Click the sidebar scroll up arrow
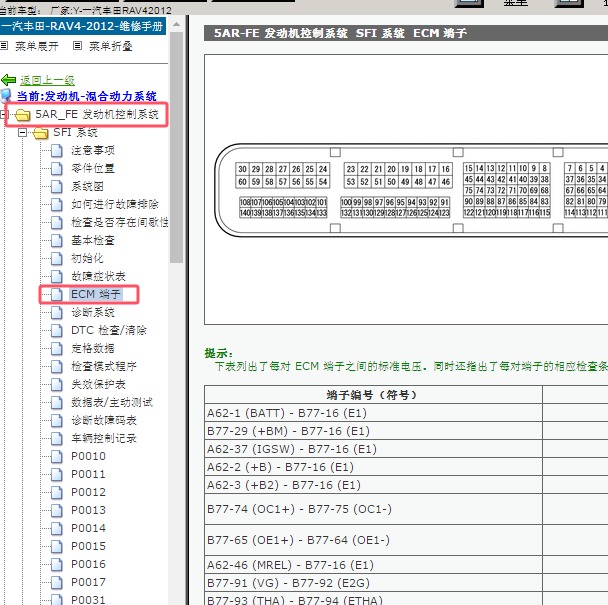The image size is (608, 605). pos(176,24)
